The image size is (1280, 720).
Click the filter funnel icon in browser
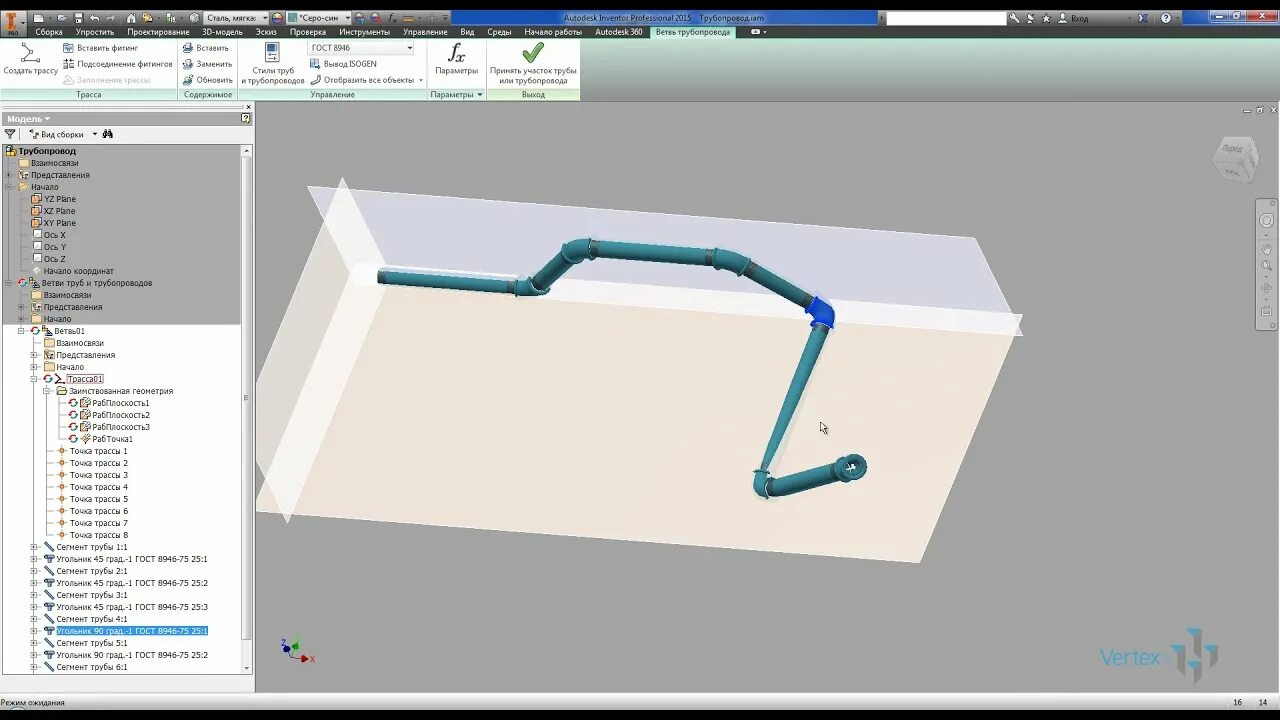pyautogui.click(x=10, y=134)
